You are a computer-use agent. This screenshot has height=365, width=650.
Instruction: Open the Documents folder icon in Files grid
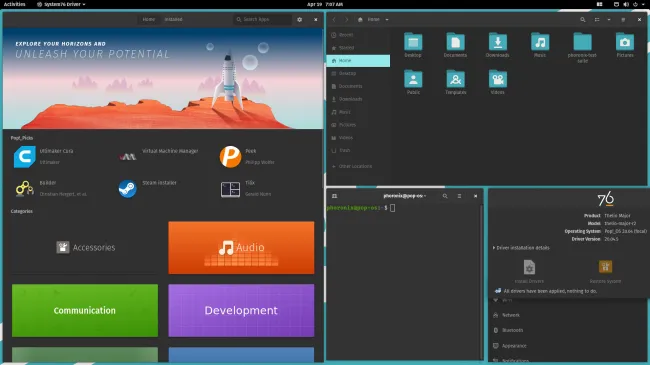[455, 42]
